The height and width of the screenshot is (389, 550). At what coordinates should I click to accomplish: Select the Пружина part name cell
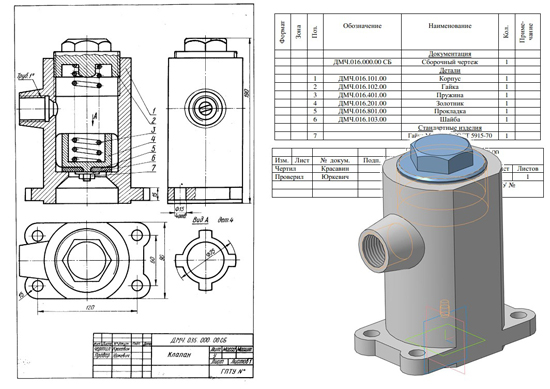pos(450,95)
